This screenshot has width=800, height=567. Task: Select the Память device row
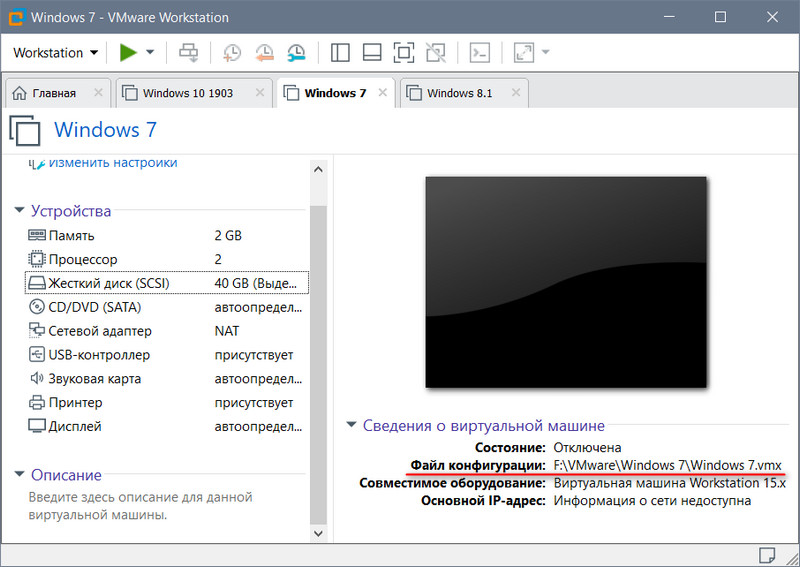(167, 235)
